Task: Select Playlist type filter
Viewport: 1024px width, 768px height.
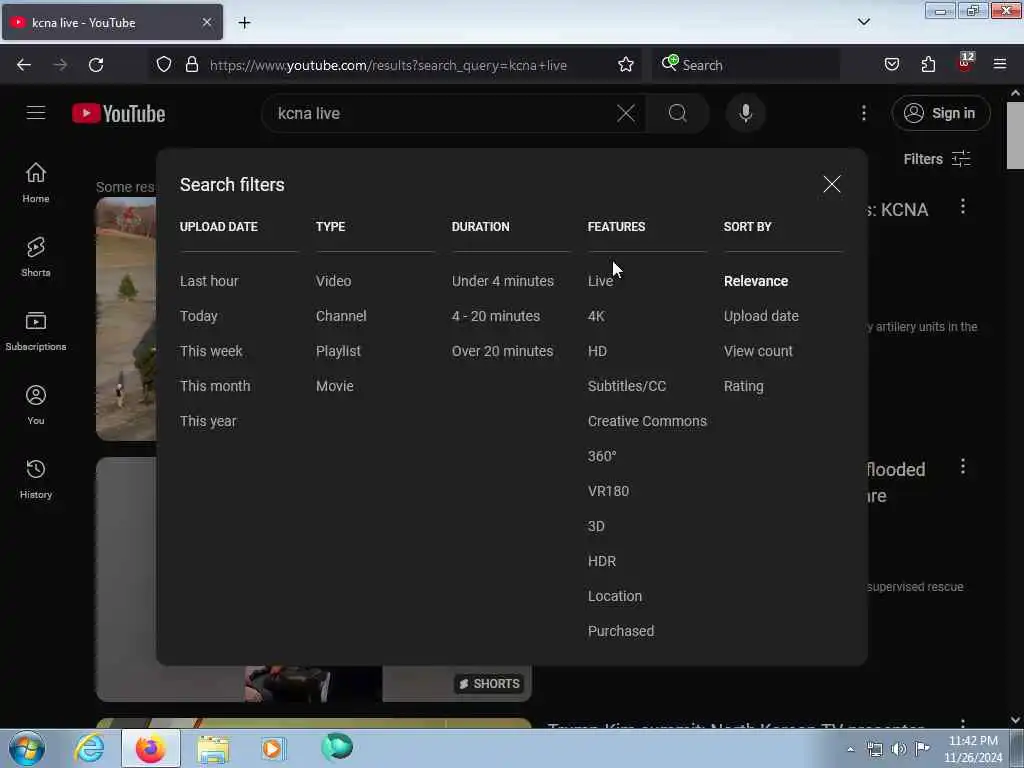Action: click(x=338, y=351)
